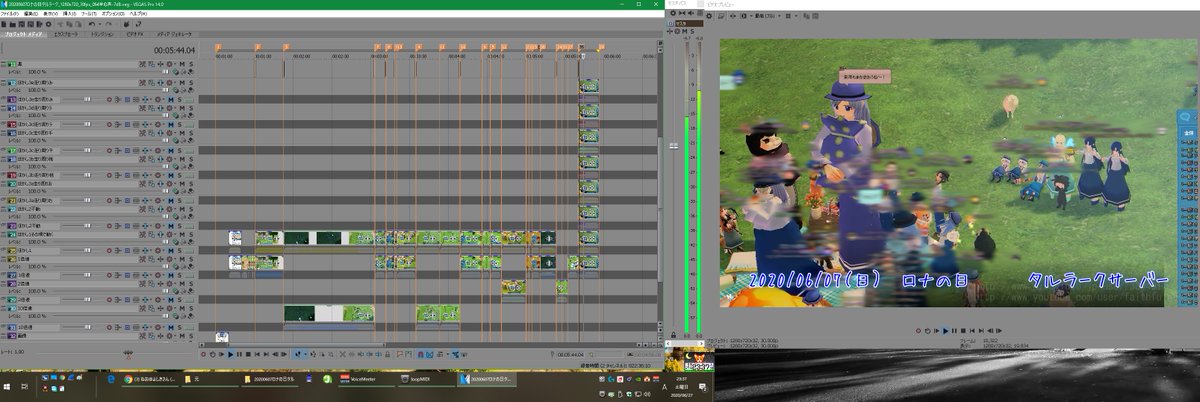Click the 00:05:44.04 timecode display
1200x402 pixels.
(174, 50)
